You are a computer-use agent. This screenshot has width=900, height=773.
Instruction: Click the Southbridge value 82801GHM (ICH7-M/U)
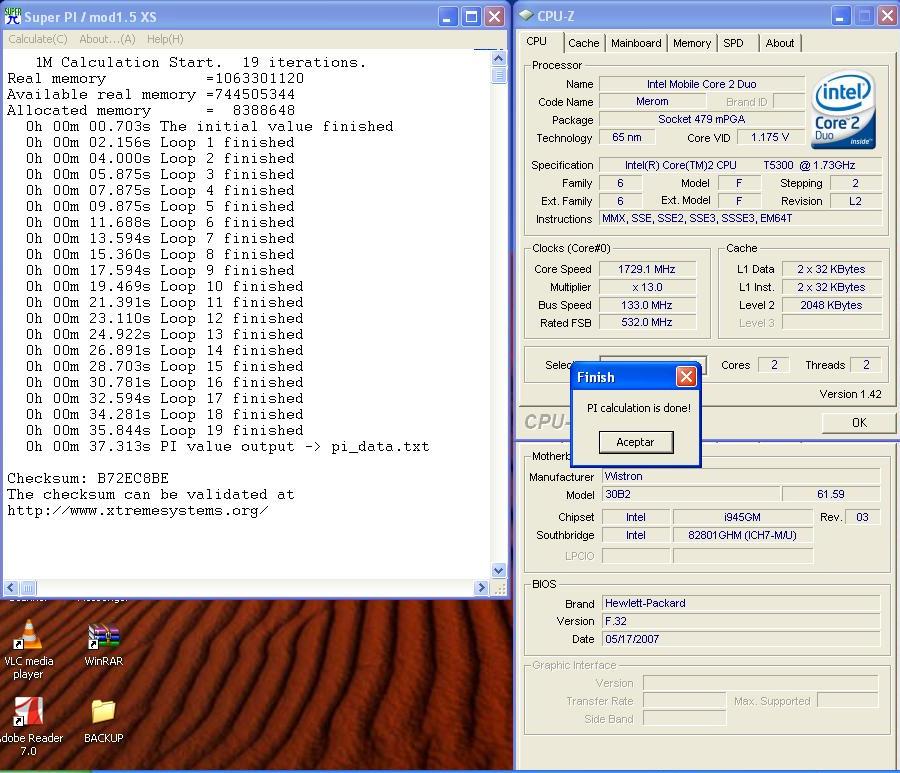point(742,535)
